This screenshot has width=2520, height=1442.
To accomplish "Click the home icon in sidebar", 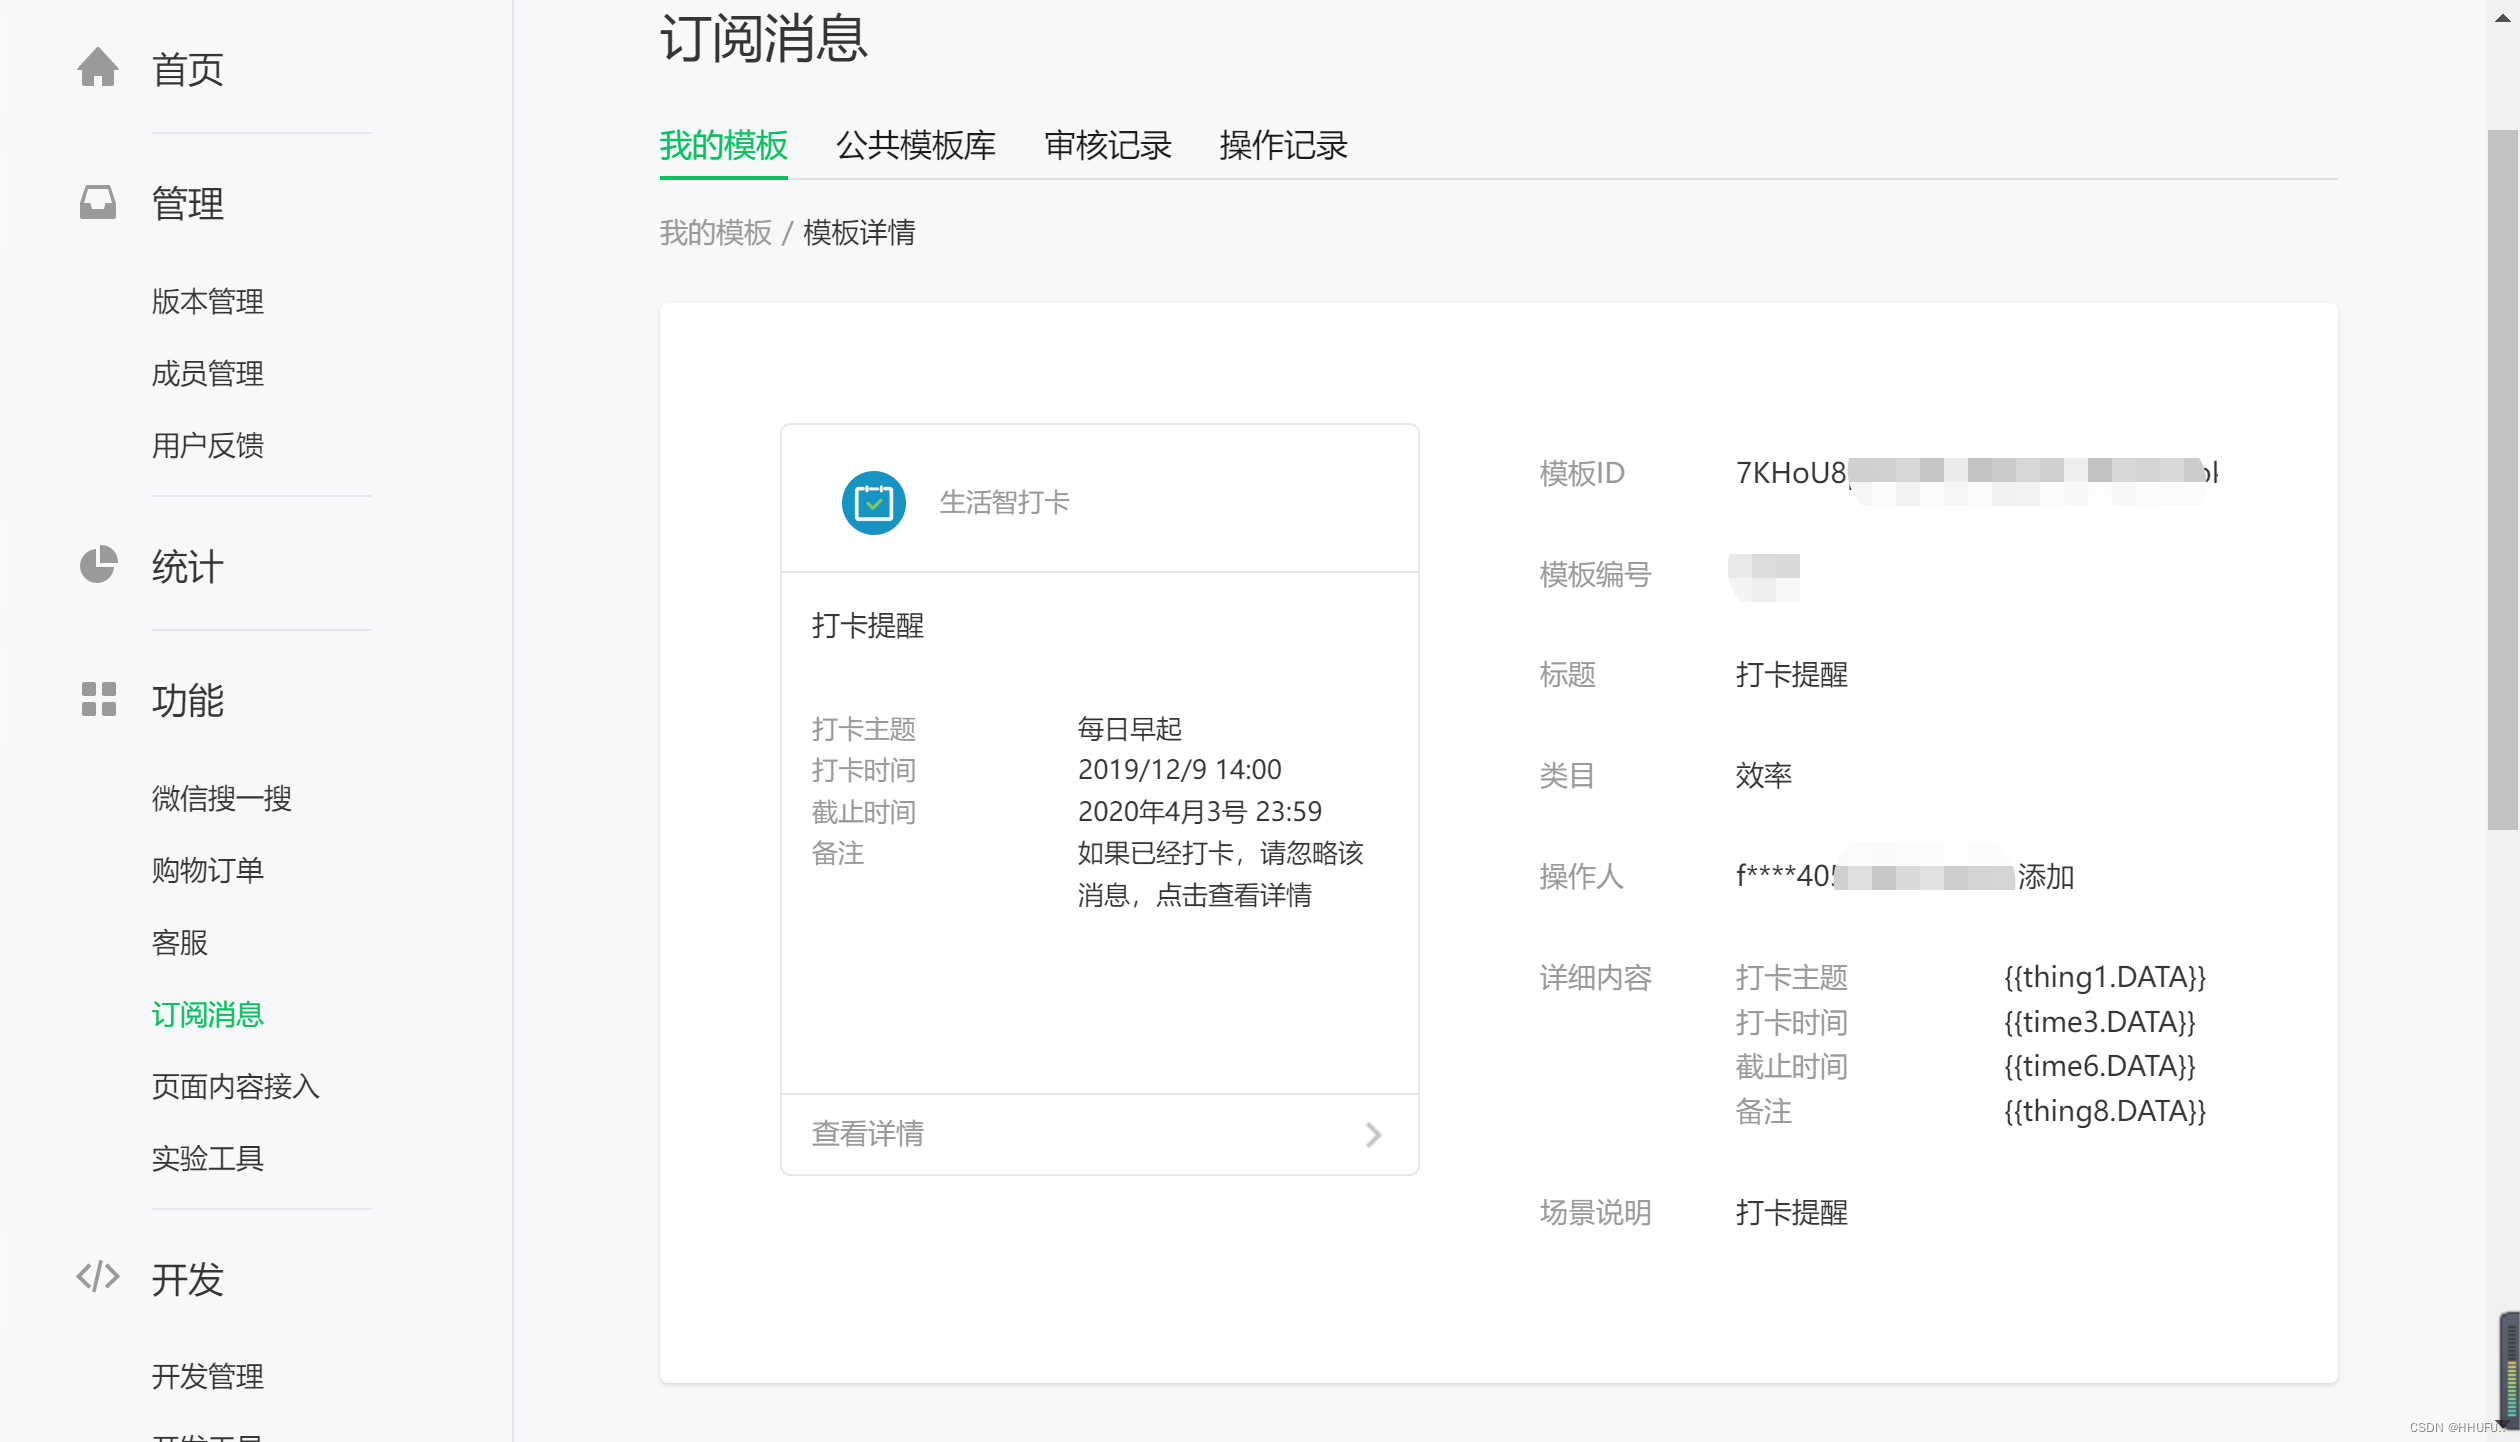I will pos(98,68).
